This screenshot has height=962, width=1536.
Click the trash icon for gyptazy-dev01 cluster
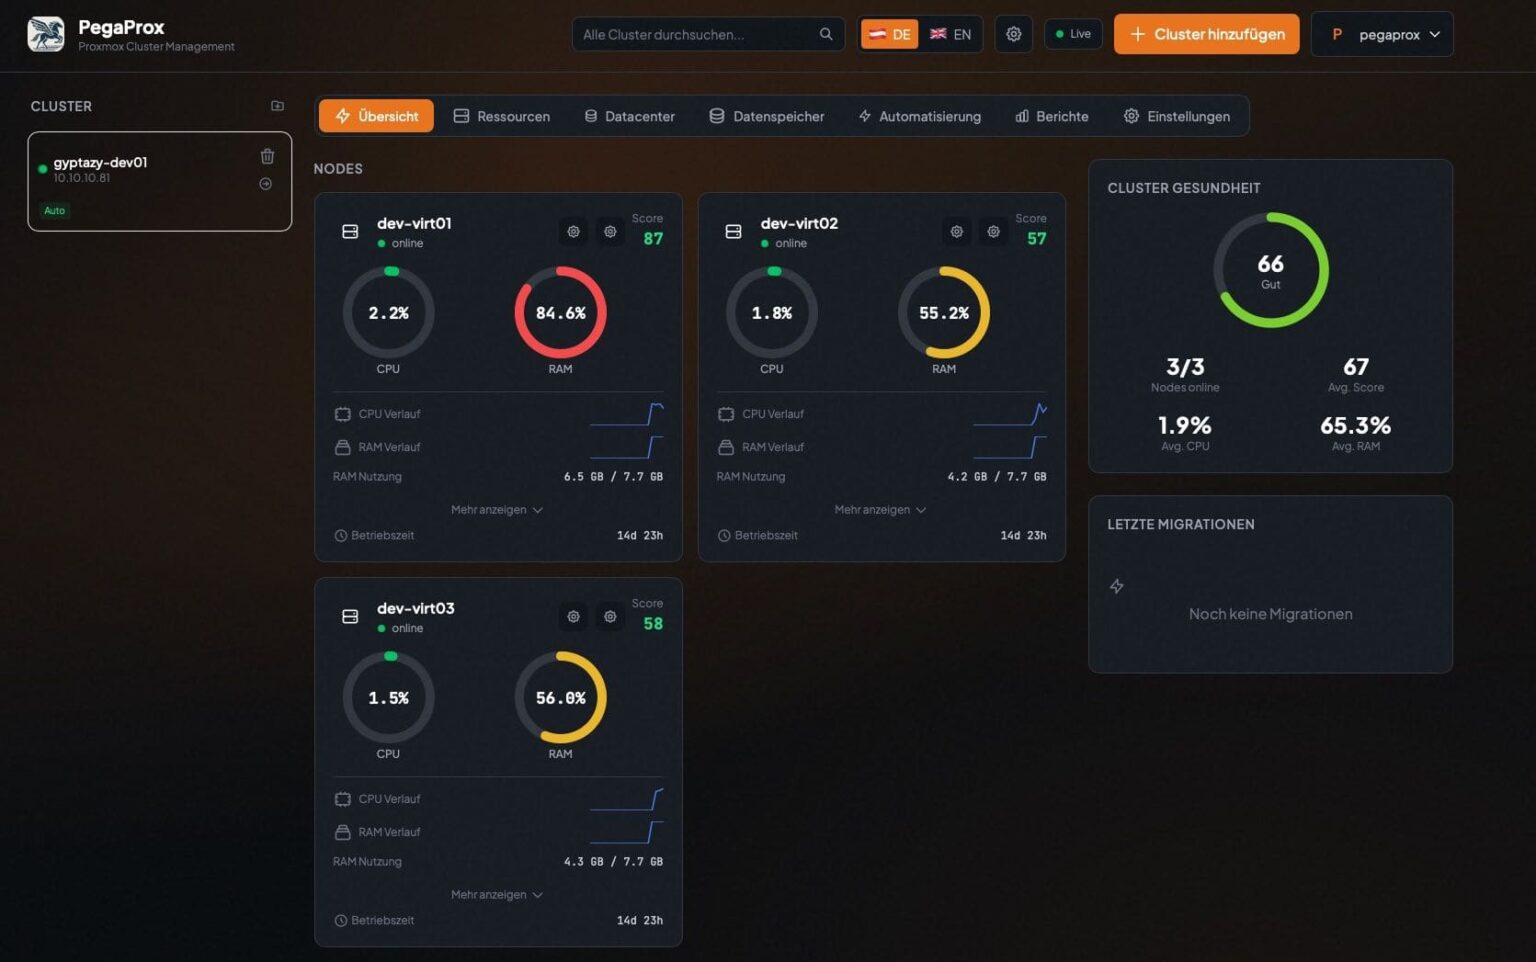(267, 156)
